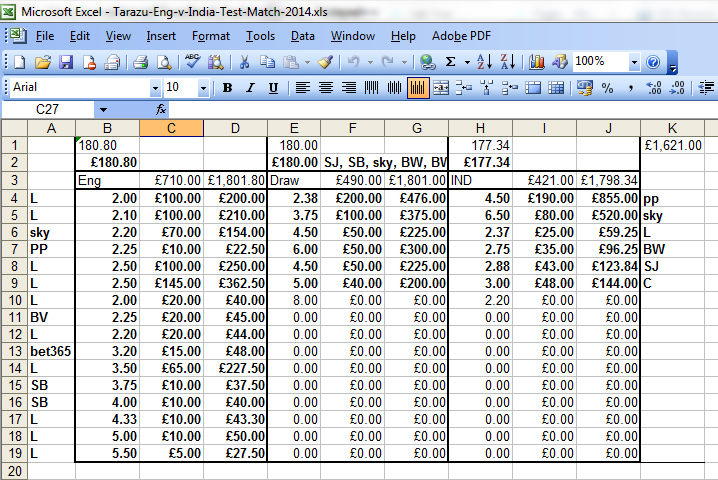Open the Name Box dropdown arrow
This screenshot has height=480, width=718.
tap(103, 110)
